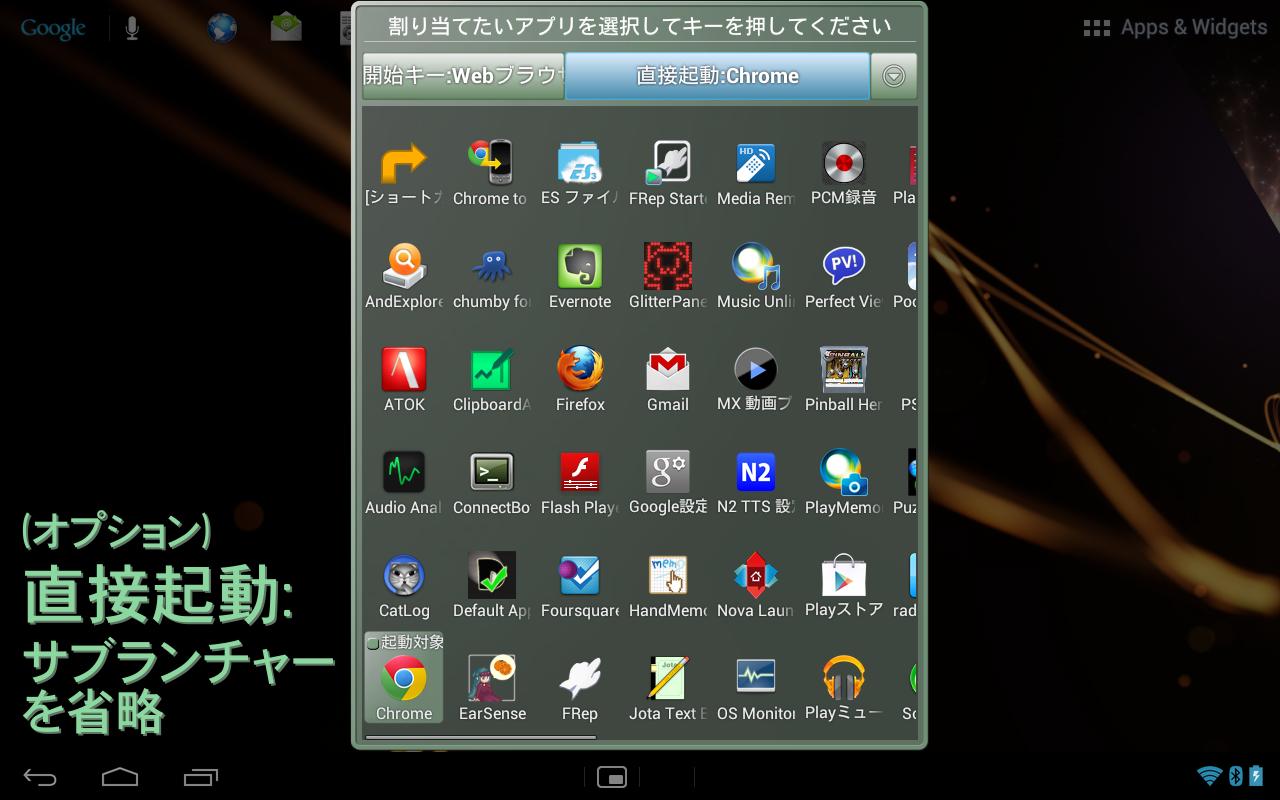Pick the ES File Explorer app

580,162
